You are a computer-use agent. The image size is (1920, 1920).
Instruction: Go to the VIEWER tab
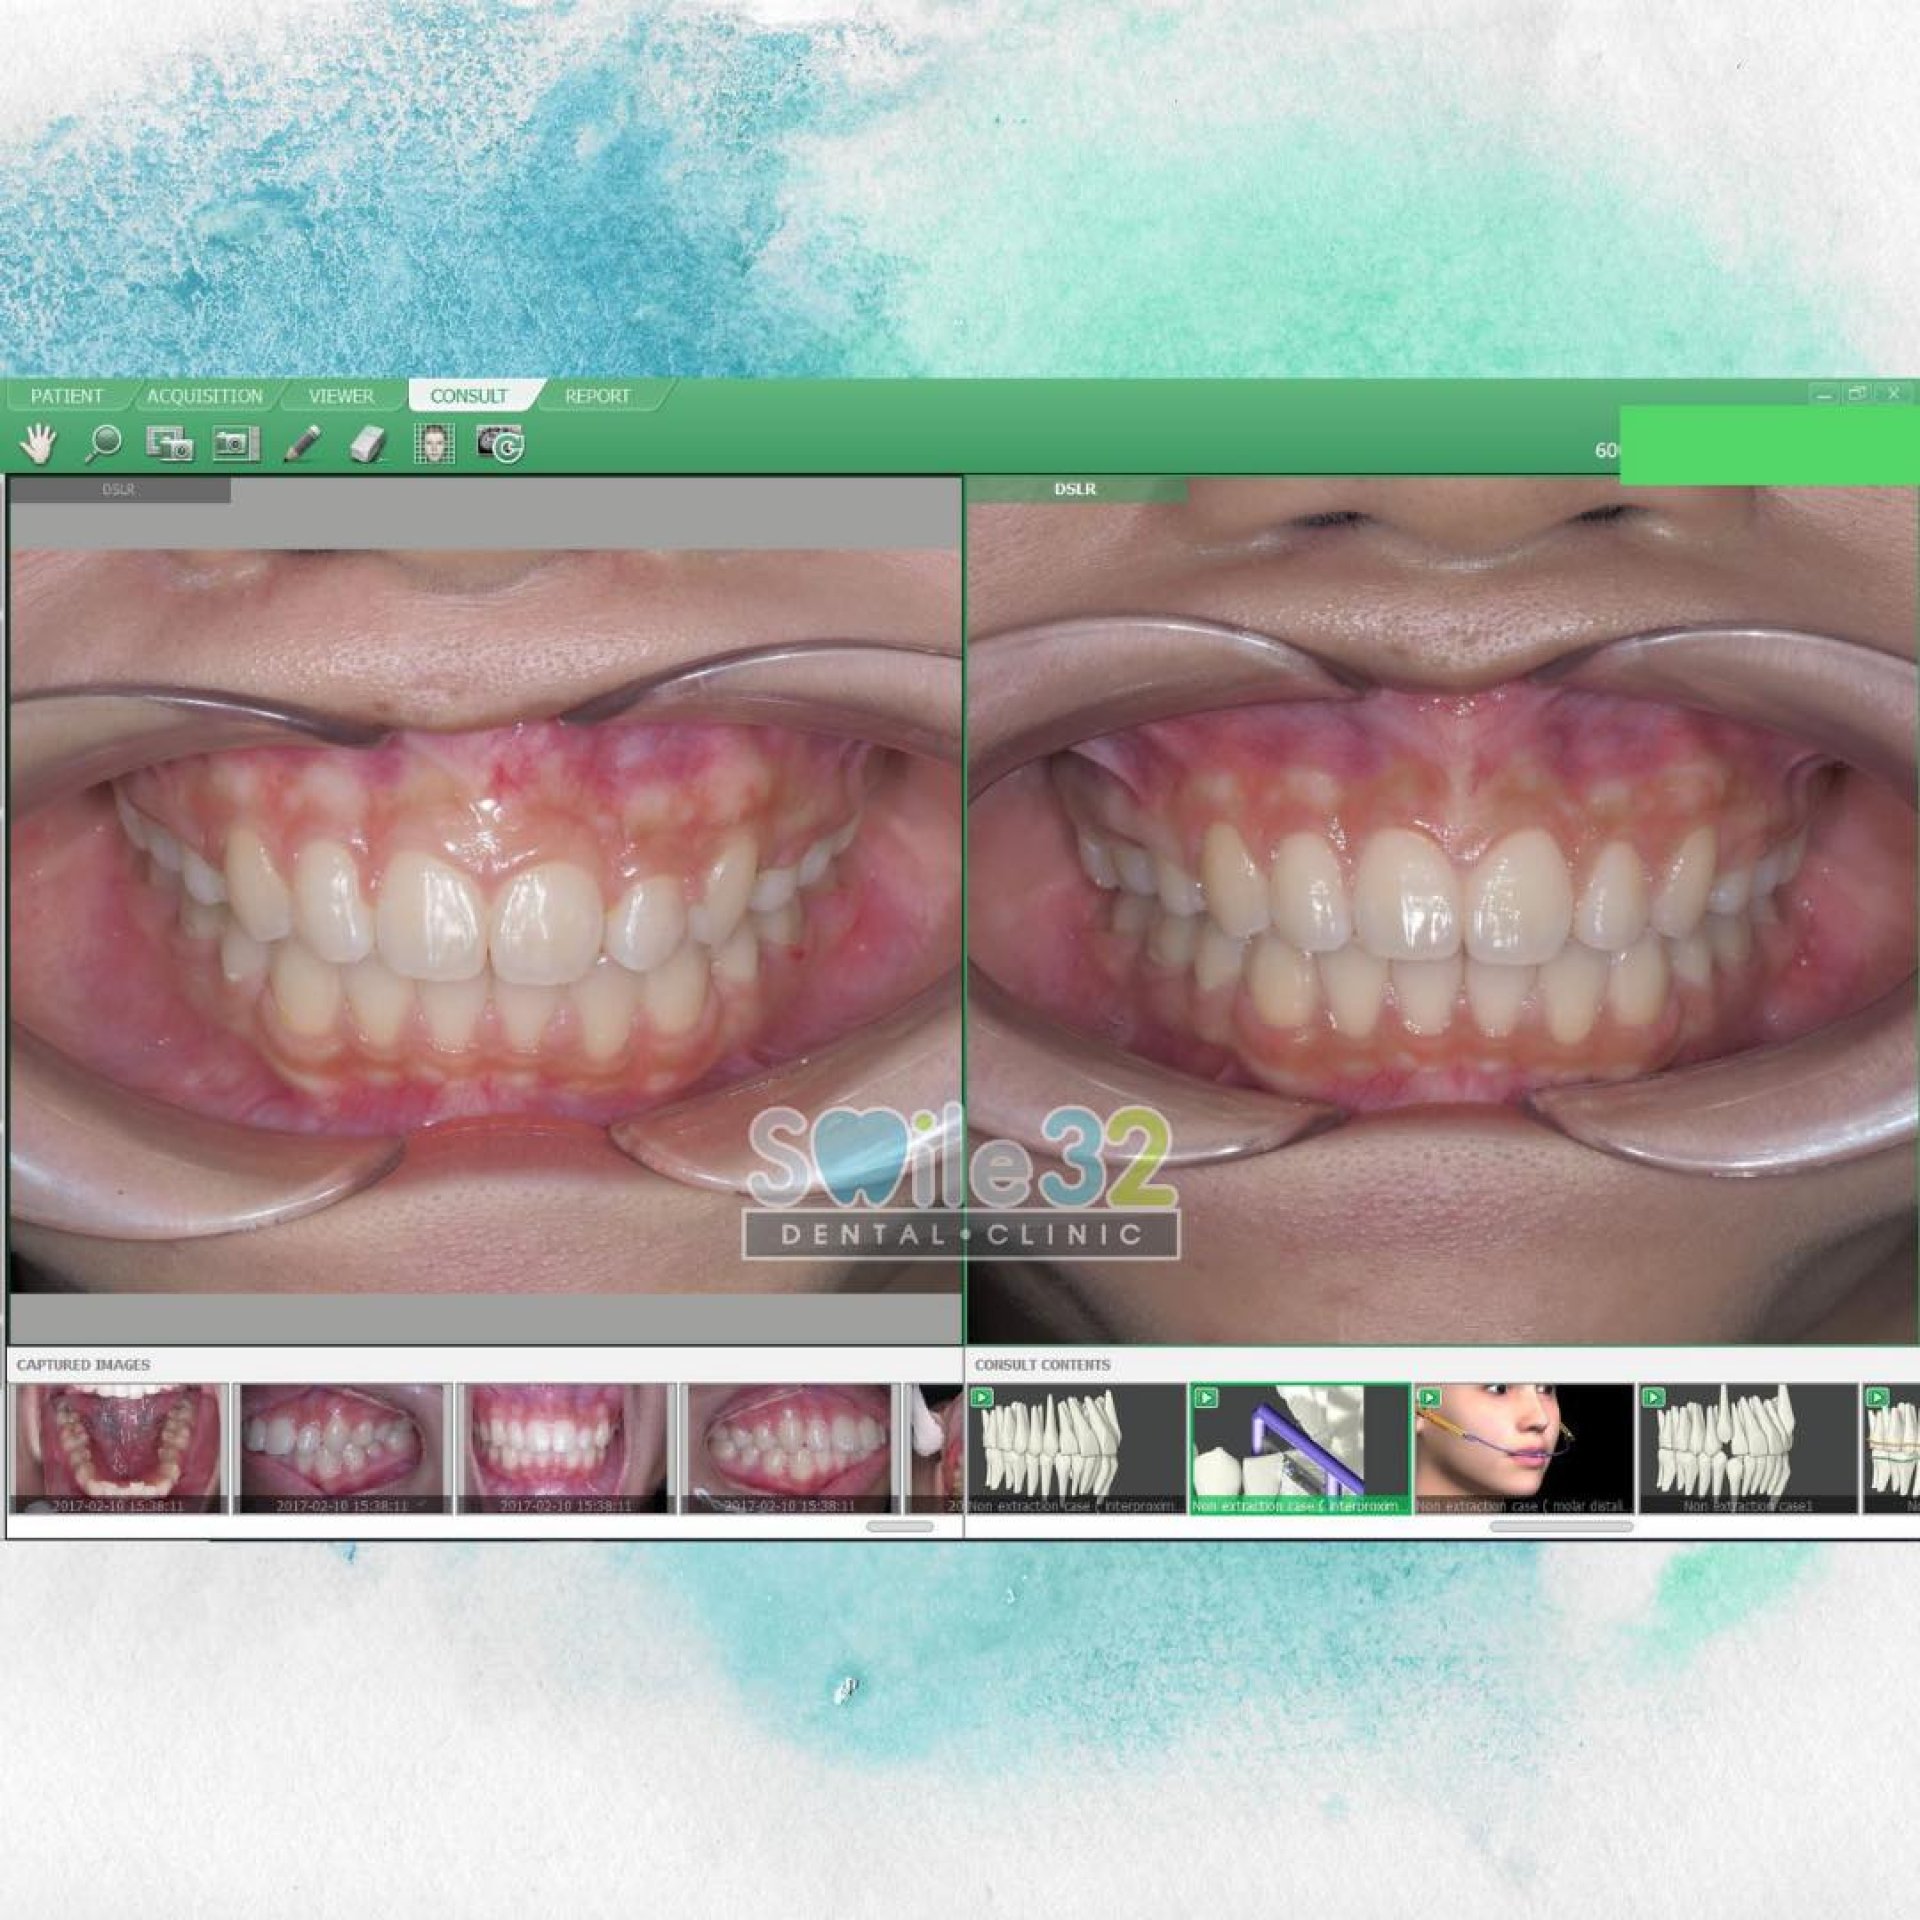pyautogui.click(x=341, y=396)
